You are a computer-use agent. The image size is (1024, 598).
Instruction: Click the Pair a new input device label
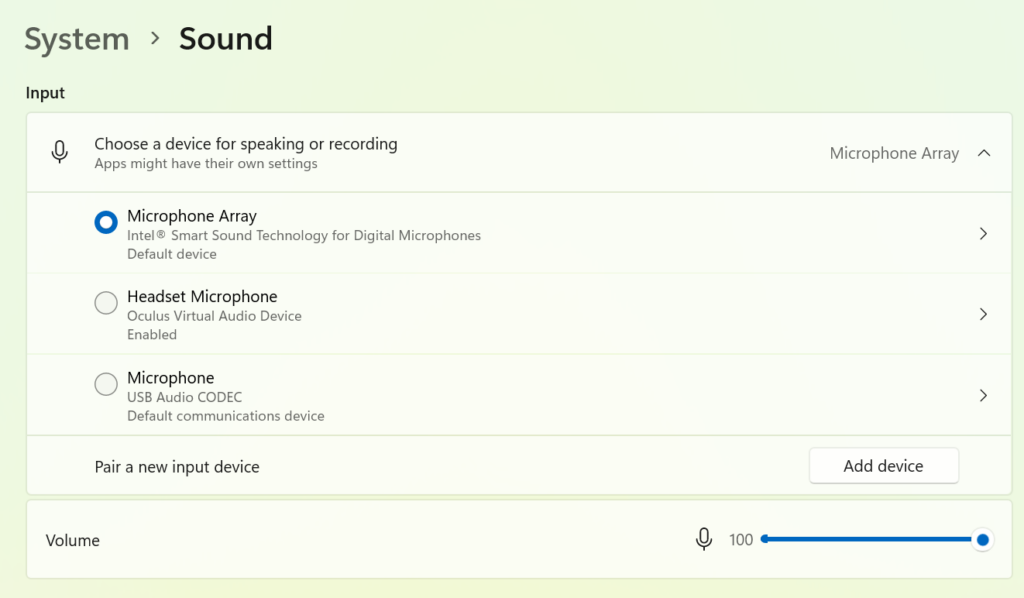(x=177, y=467)
